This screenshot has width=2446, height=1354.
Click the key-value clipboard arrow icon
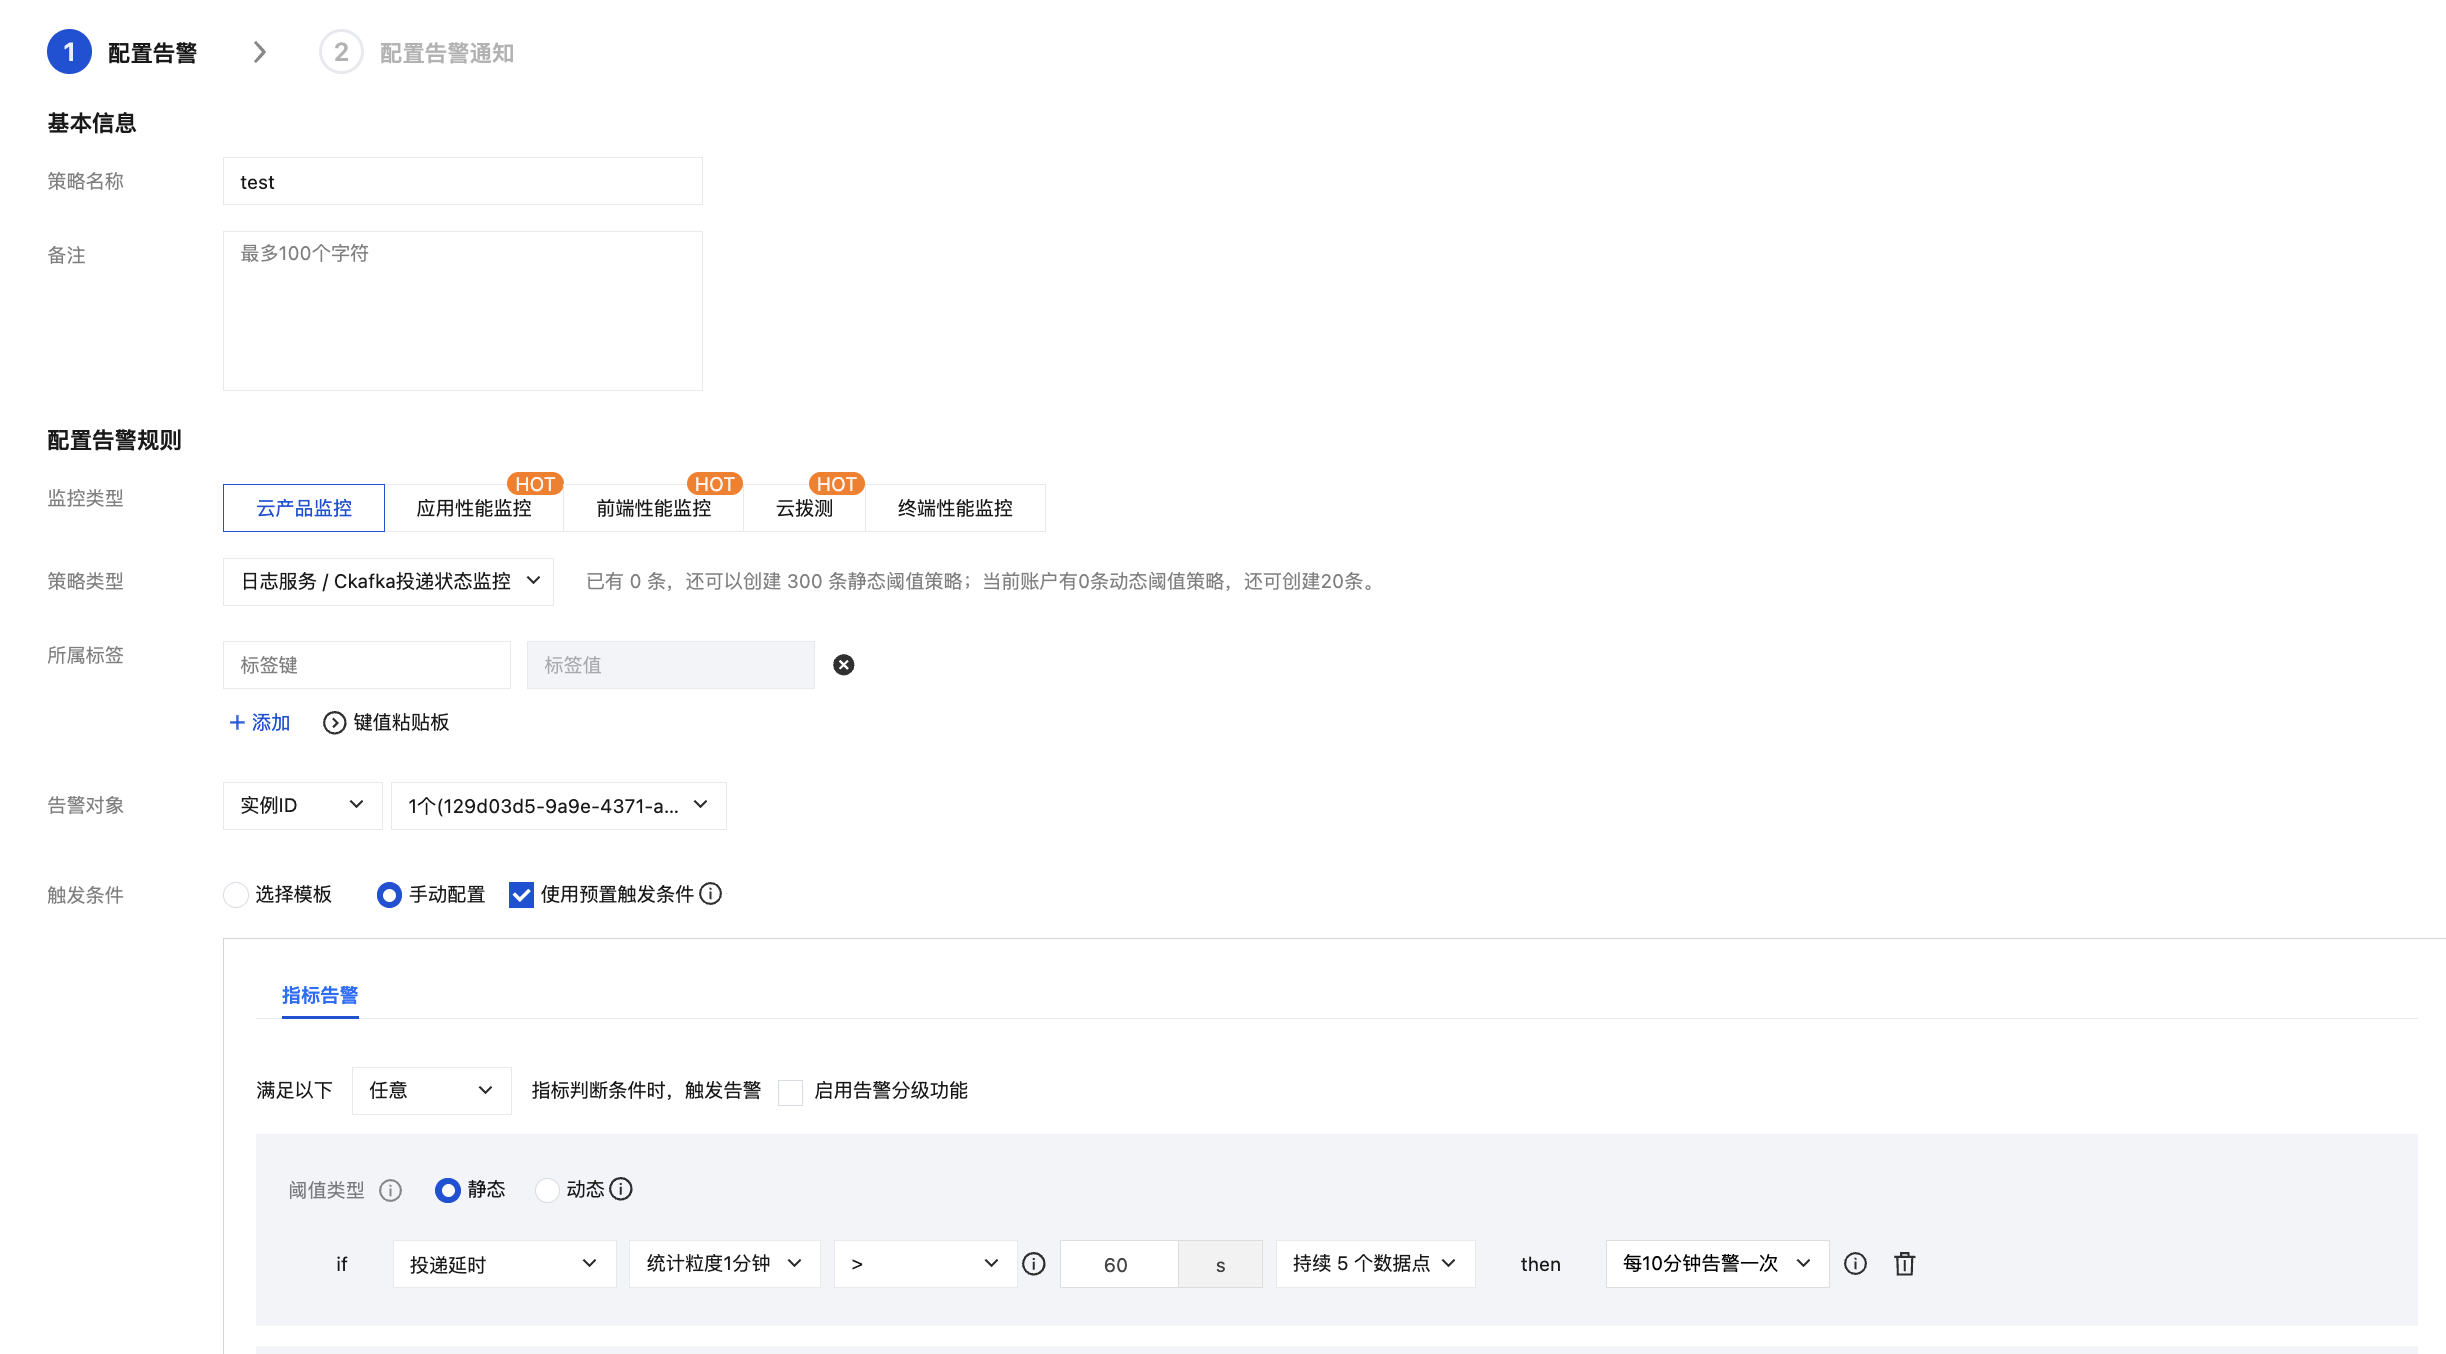coord(334,723)
